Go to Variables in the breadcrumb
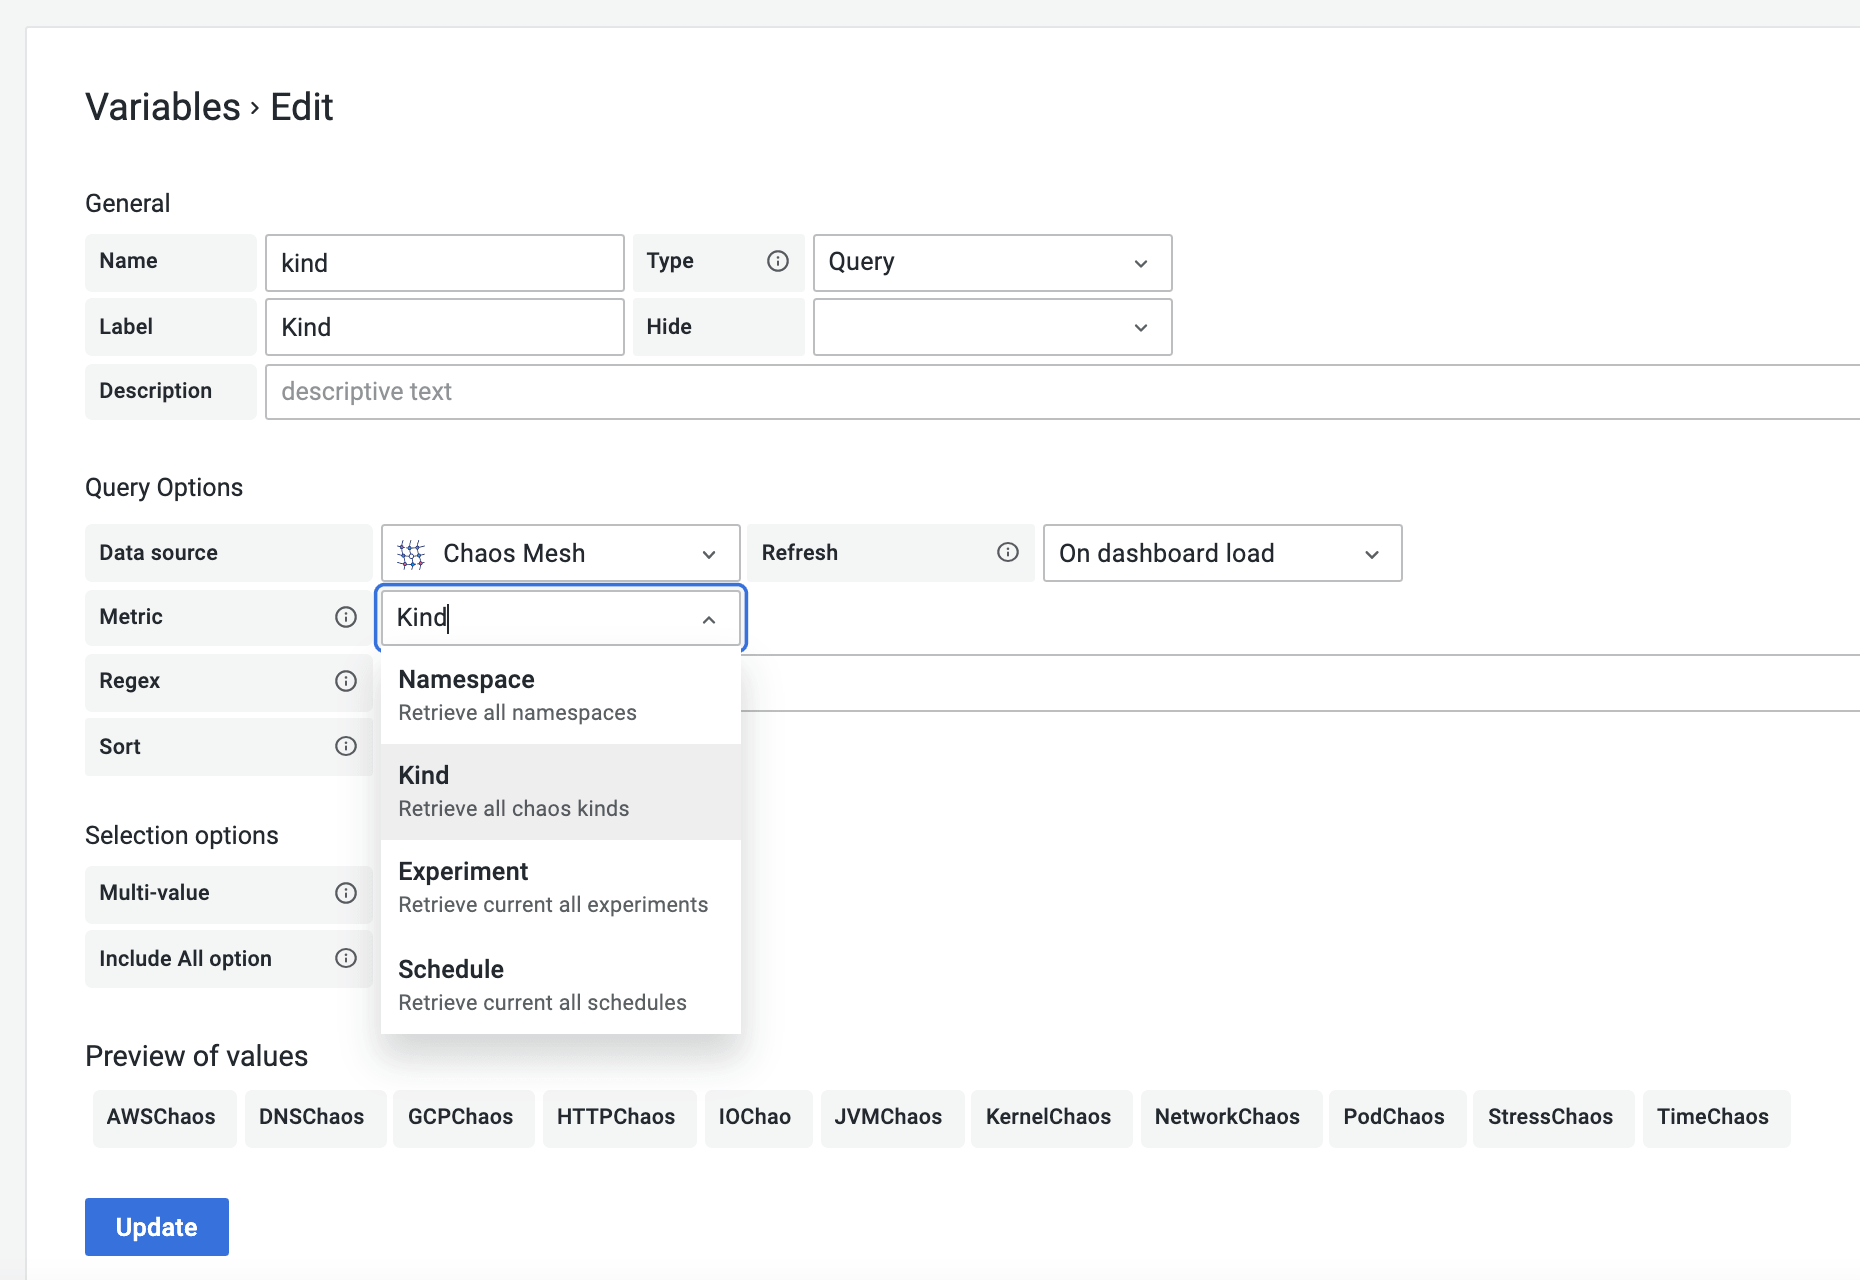Screen dimensions: 1860x1280 163,107
